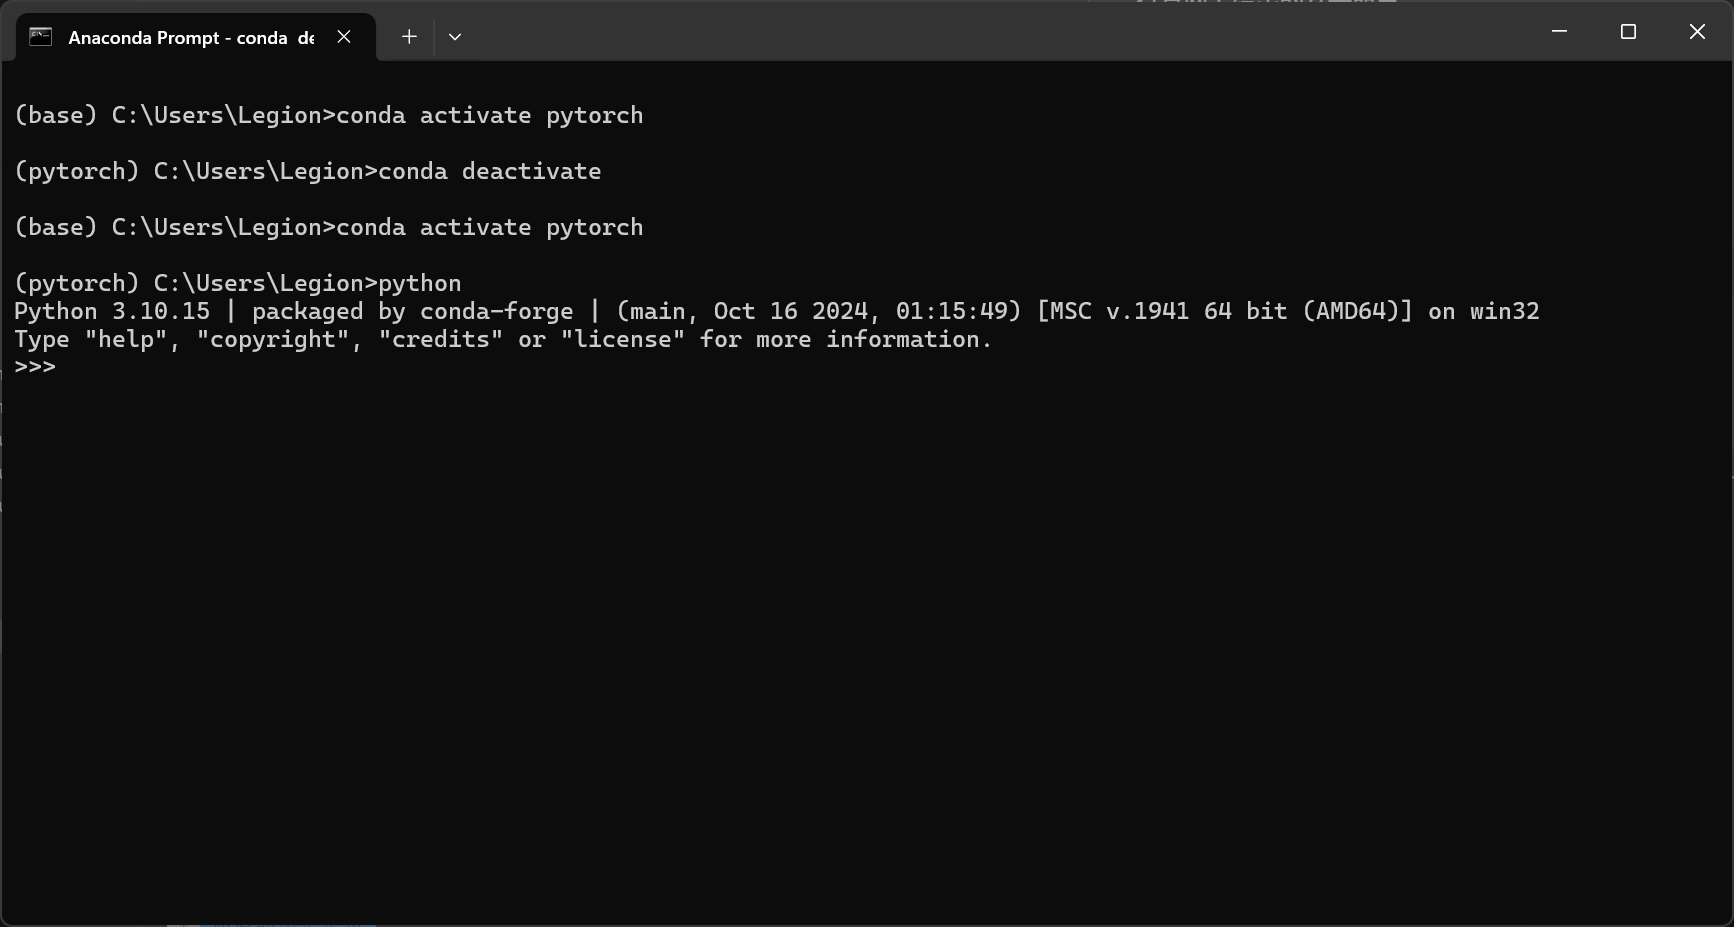Click the conda-forge text in the banner
Viewport: 1734px width, 927px height.
497,311
